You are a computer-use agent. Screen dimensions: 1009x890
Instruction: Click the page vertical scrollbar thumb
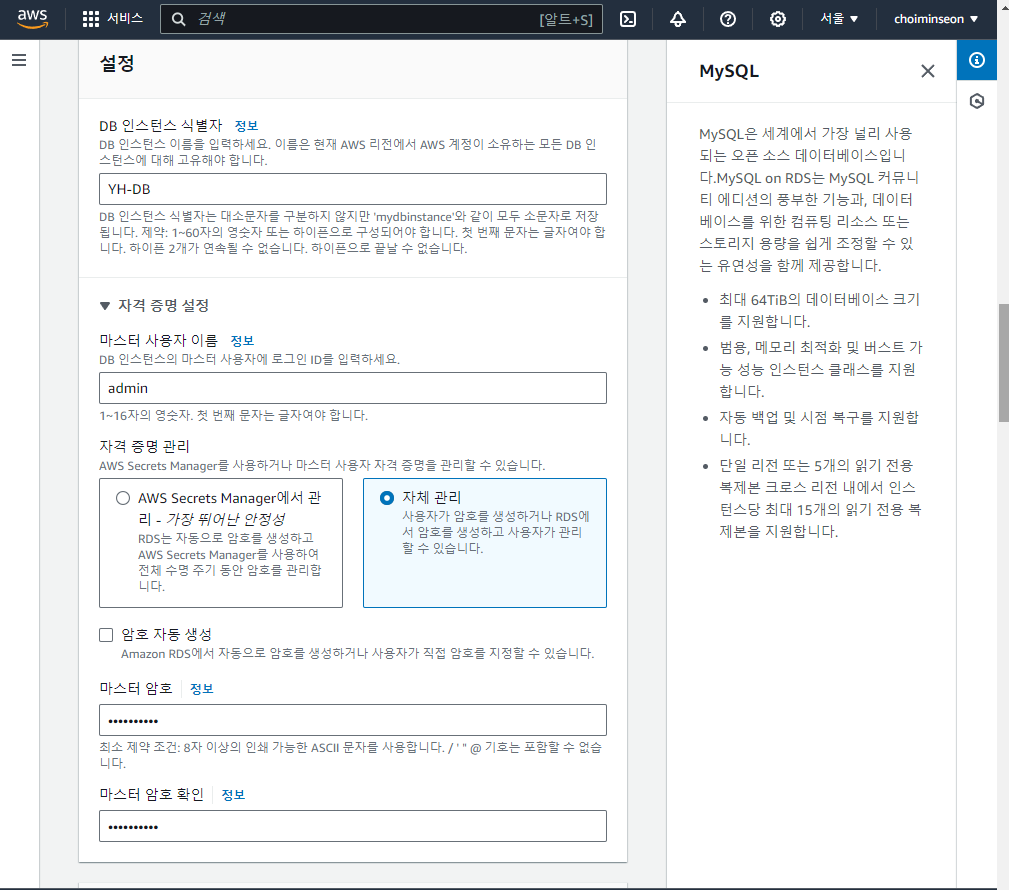coord(1003,363)
